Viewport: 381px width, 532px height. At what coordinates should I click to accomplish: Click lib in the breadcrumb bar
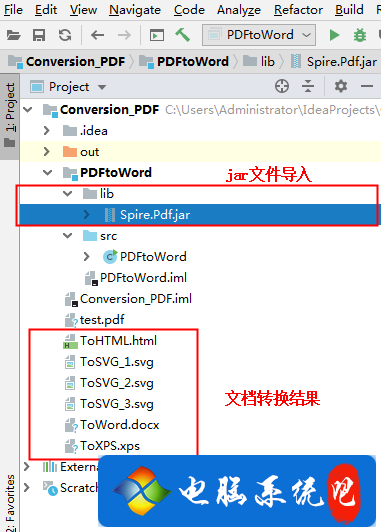(259, 62)
